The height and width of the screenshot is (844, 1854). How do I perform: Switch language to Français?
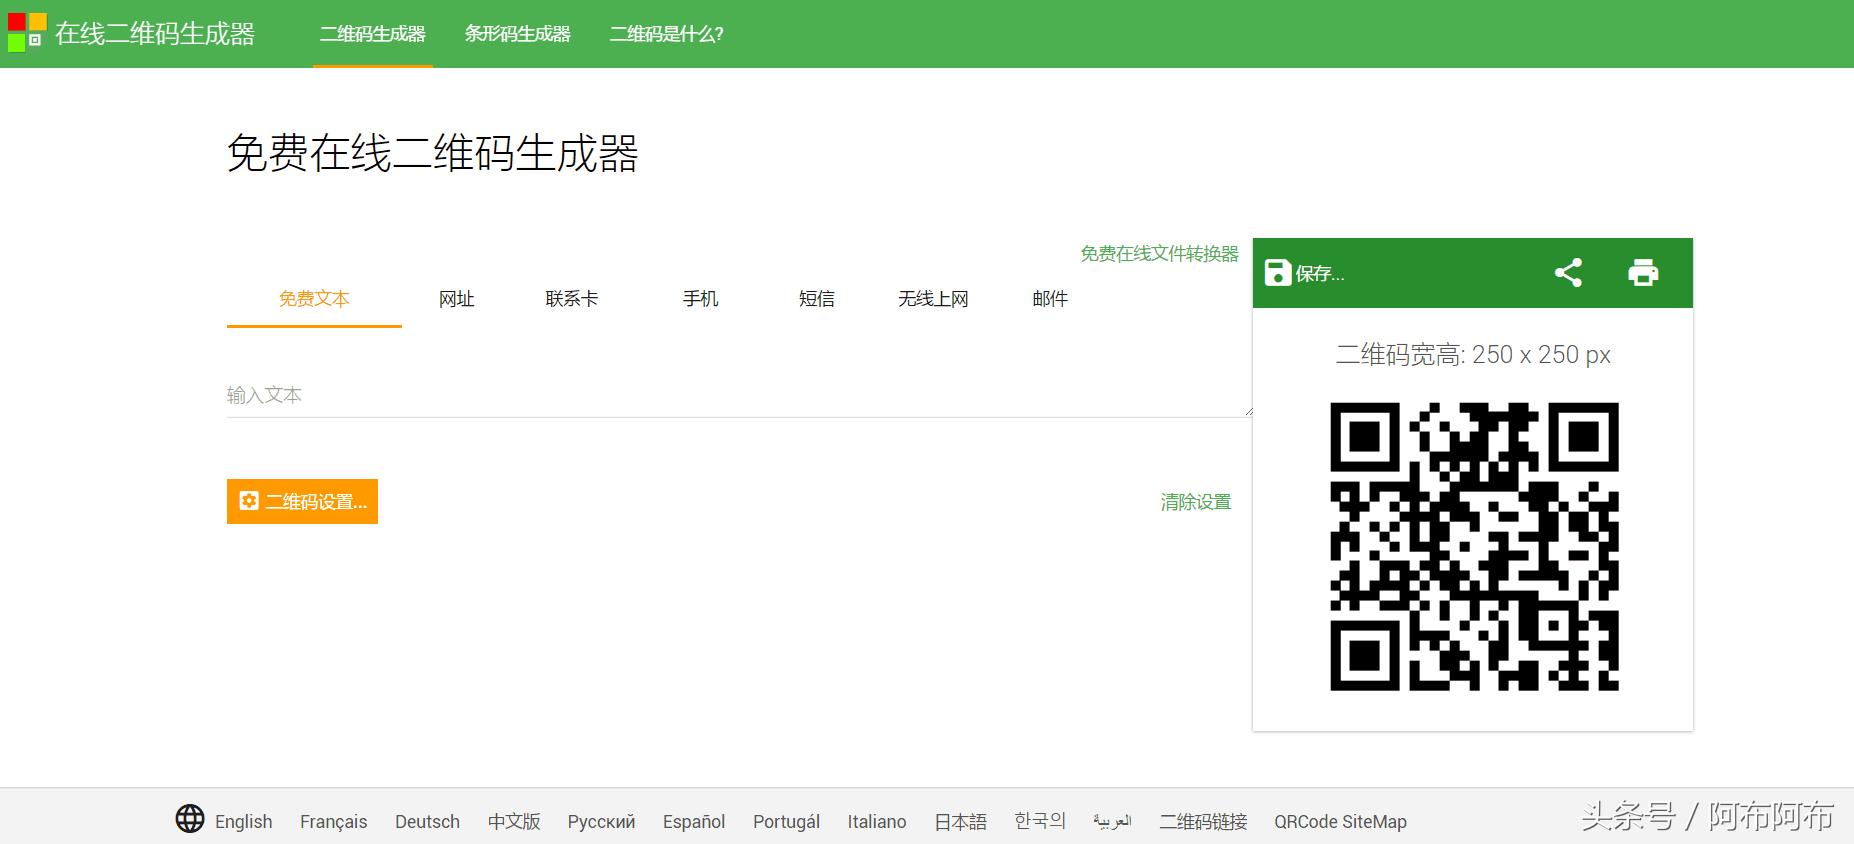pos(334,821)
